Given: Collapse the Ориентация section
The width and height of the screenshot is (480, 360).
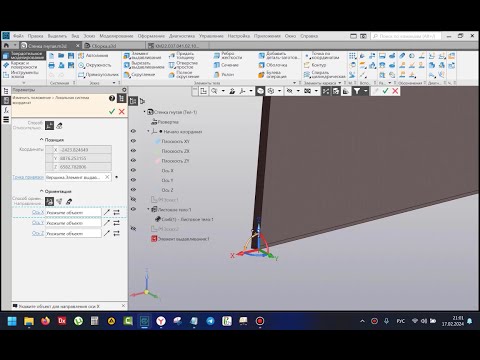Looking at the screenshot, I should coord(42,191).
